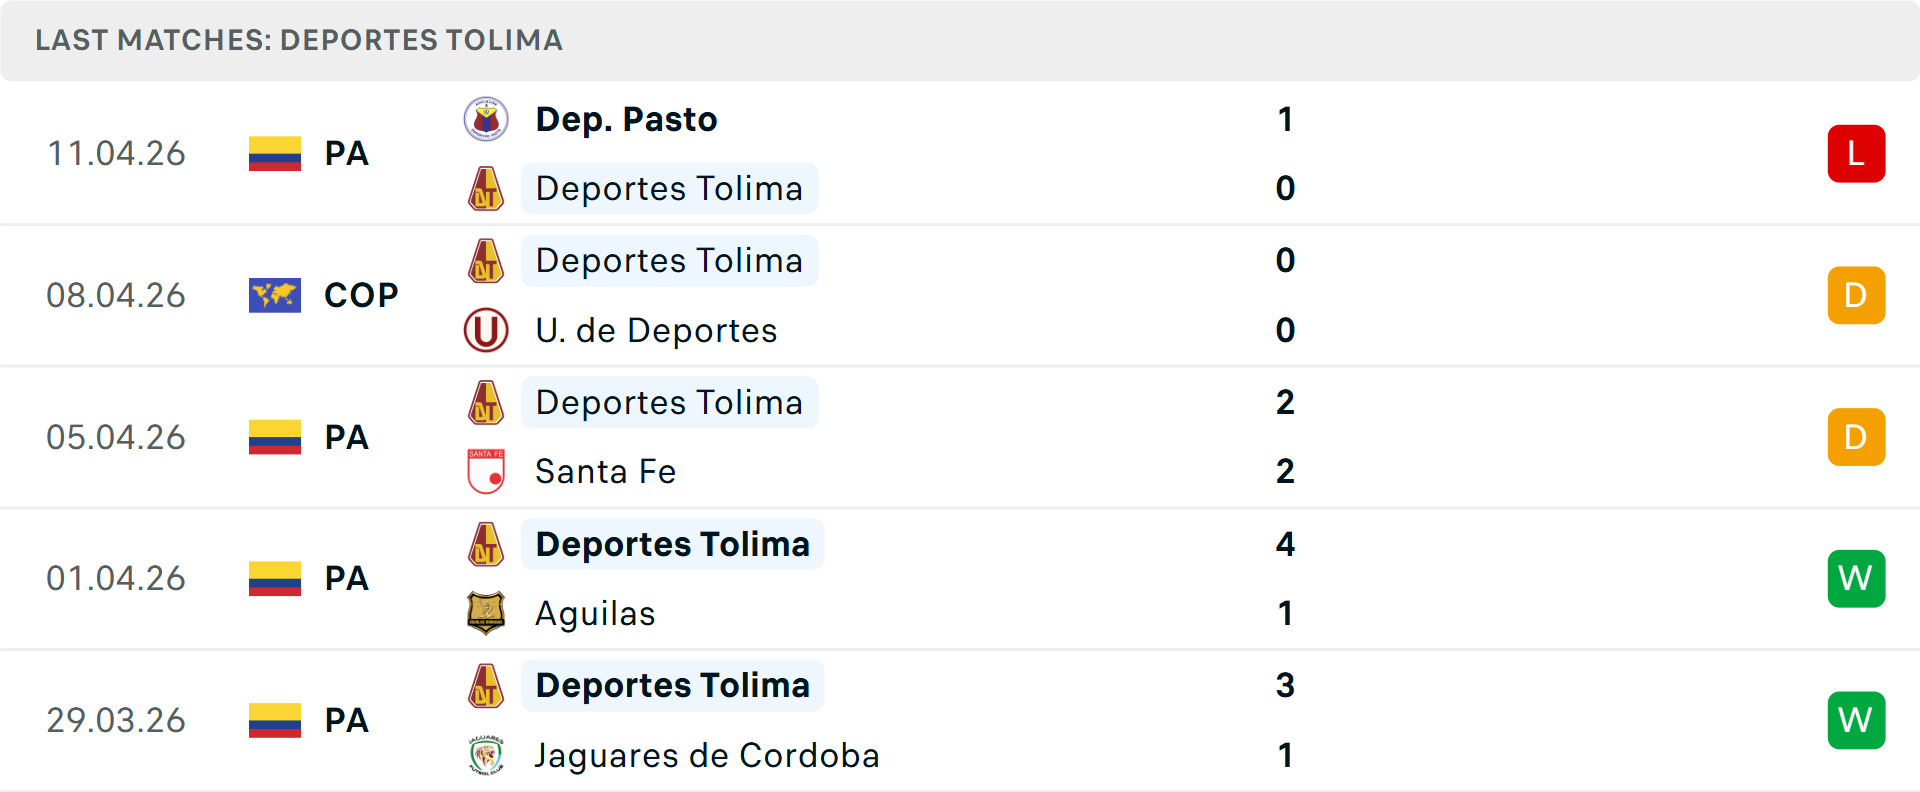
Task: Click the Colombian flag next to the 11.04.26 match
Action: point(274,153)
